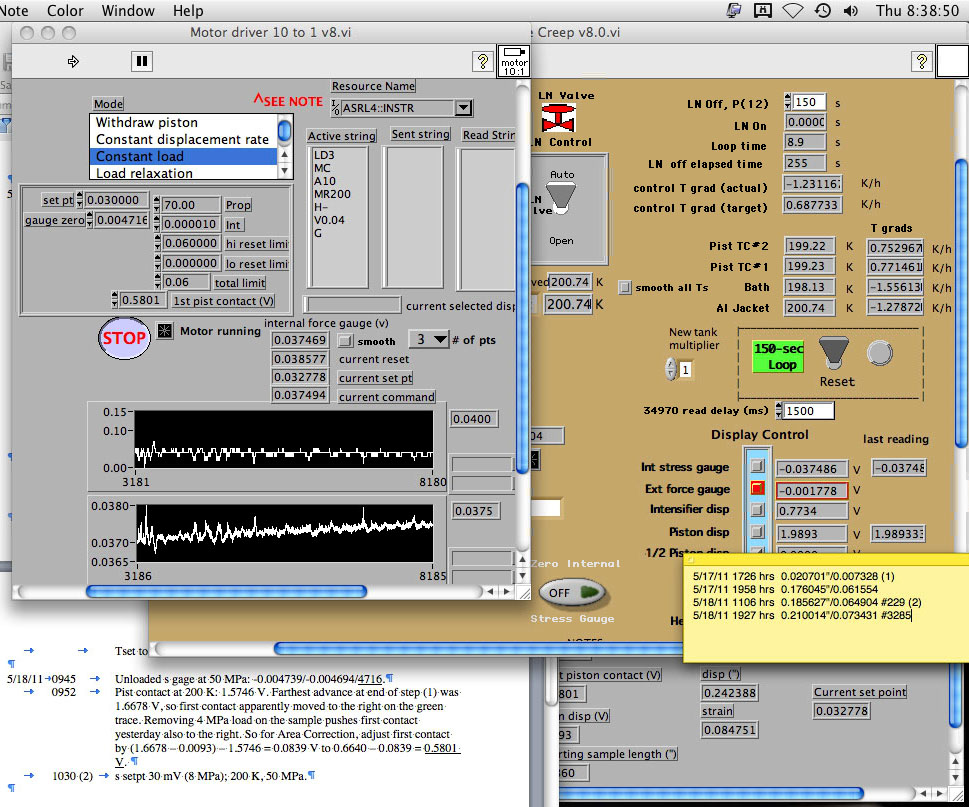Select Load relaxation in Mode list

[144, 173]
